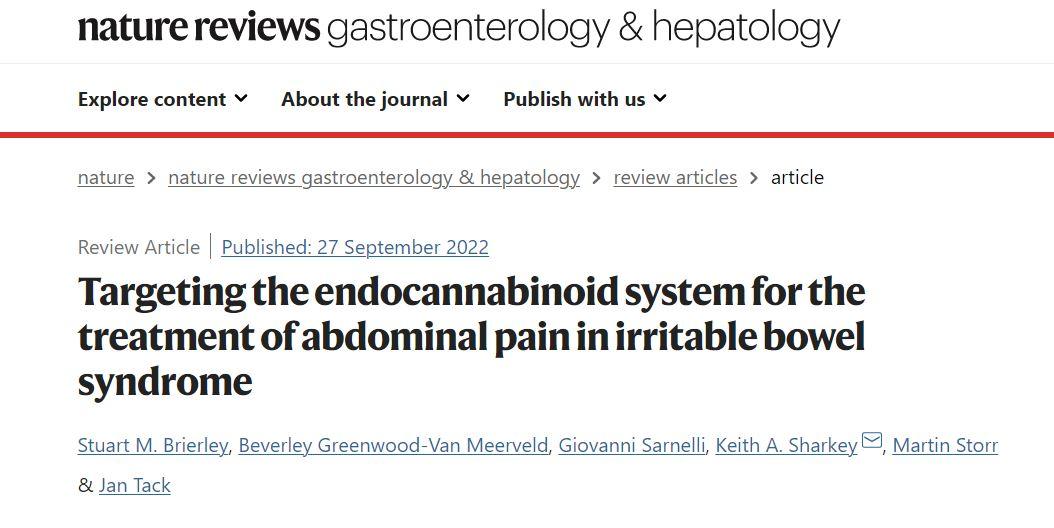Open author Giovanni Sarnelli
The width and height of the screenshot is (1054, 528).
click(x=631, y=446)
